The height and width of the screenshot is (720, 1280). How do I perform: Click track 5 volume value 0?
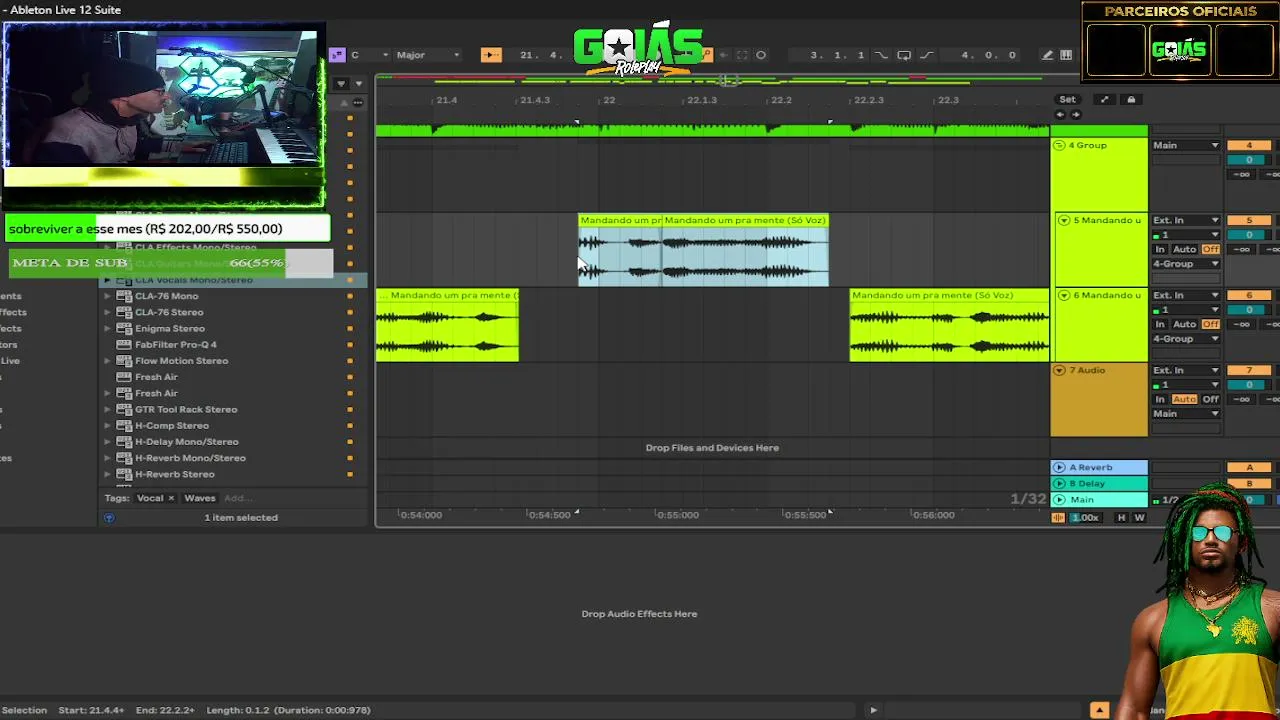(1249, 235)
